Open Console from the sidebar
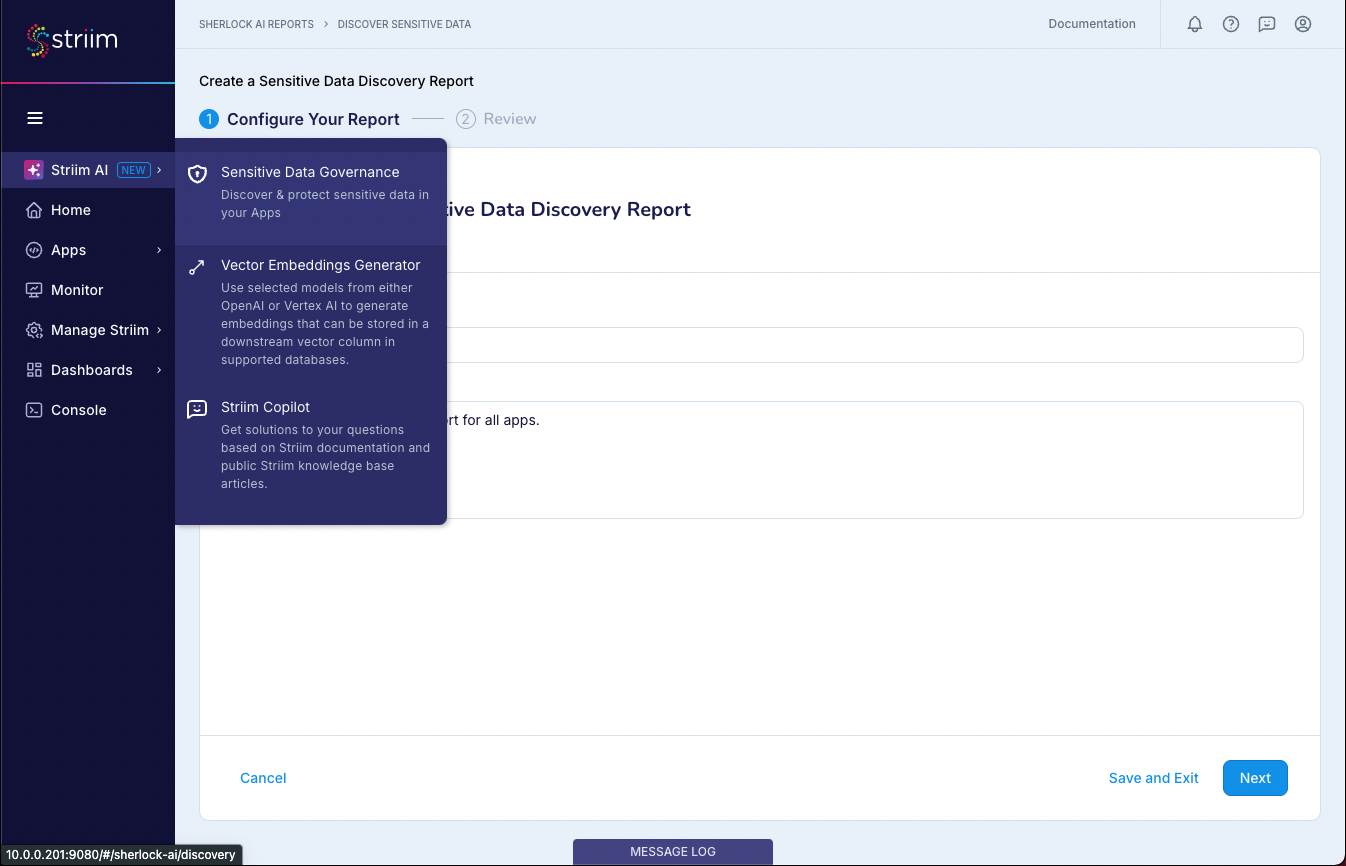1346x866 pixels. coord(78,410)
